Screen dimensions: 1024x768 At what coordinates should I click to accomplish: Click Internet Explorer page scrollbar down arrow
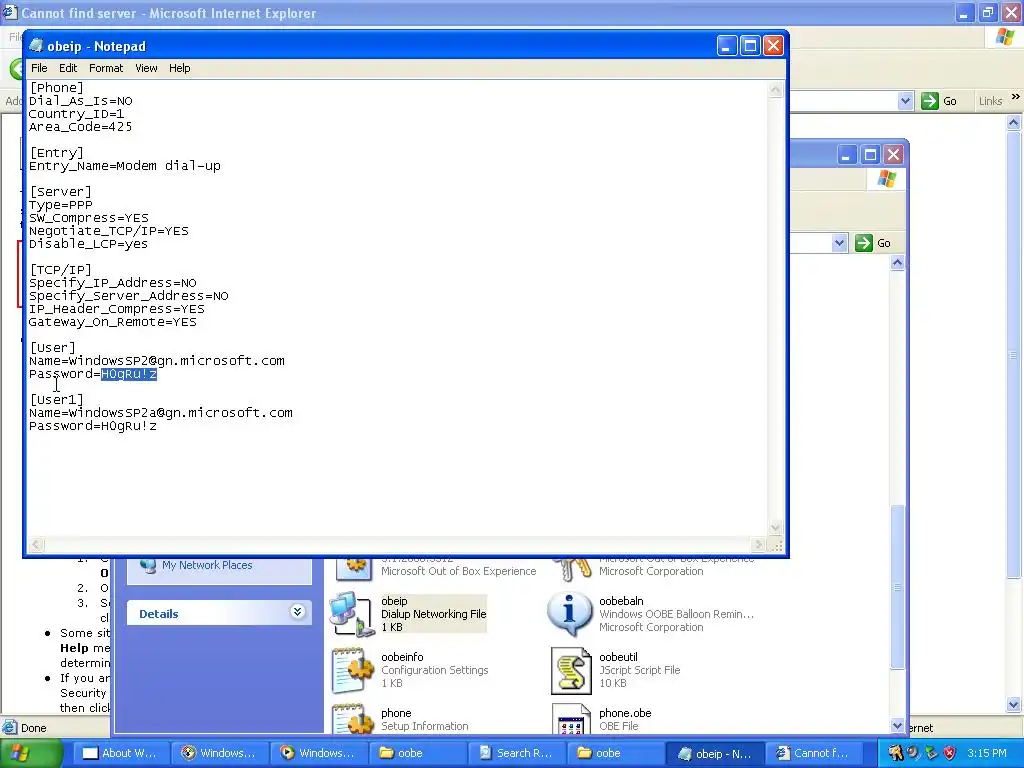click(x=1014, y=704)
